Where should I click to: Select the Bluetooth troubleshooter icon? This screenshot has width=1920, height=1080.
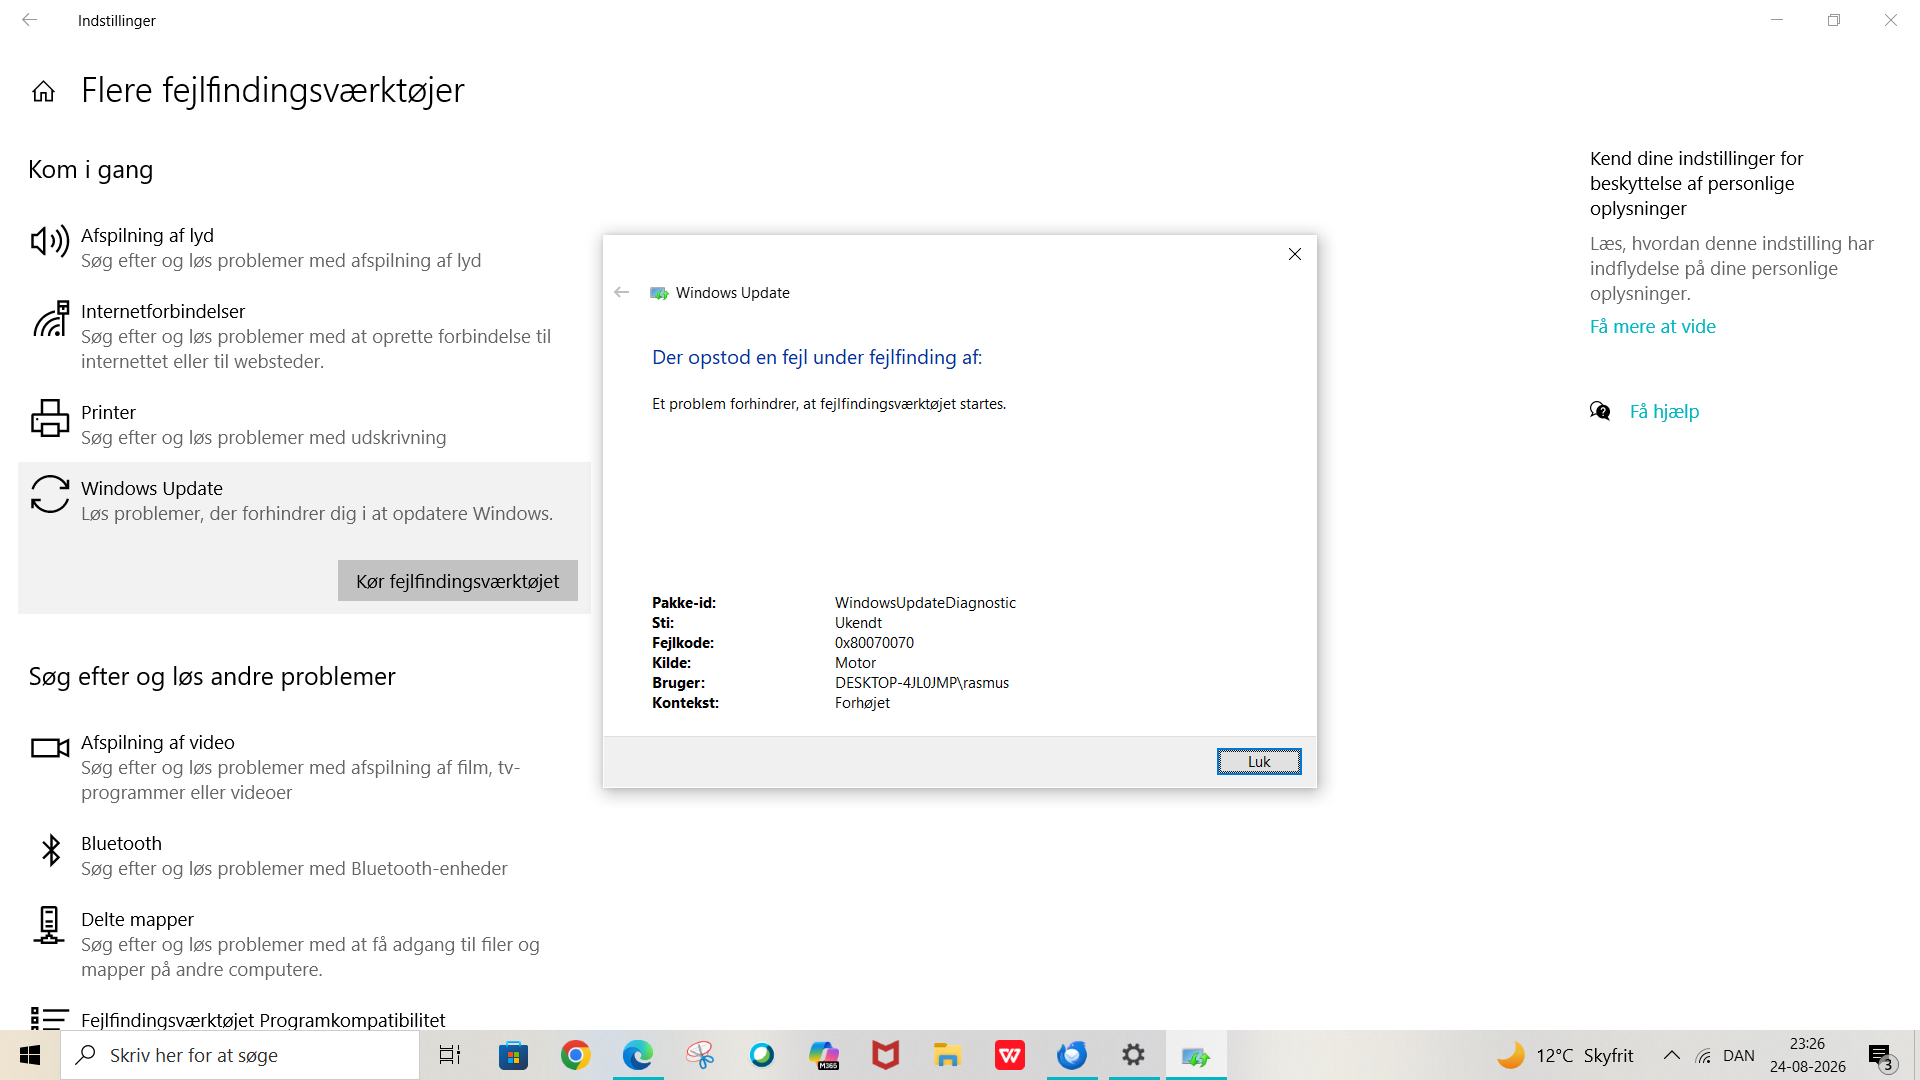pyautogui.click(x=50, y=850)
